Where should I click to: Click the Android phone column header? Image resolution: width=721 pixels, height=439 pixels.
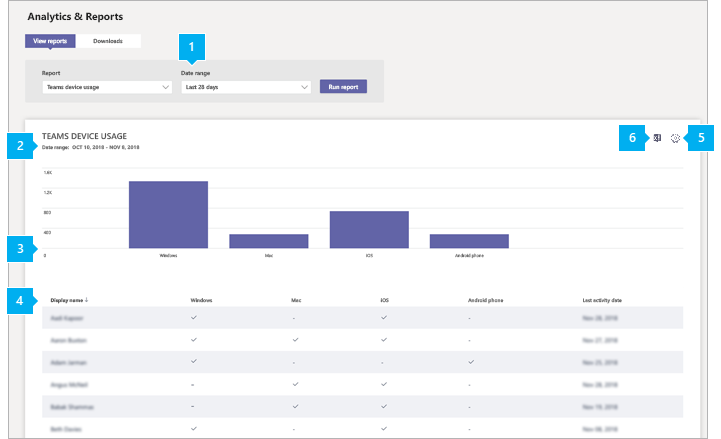[x=486, y=300]
